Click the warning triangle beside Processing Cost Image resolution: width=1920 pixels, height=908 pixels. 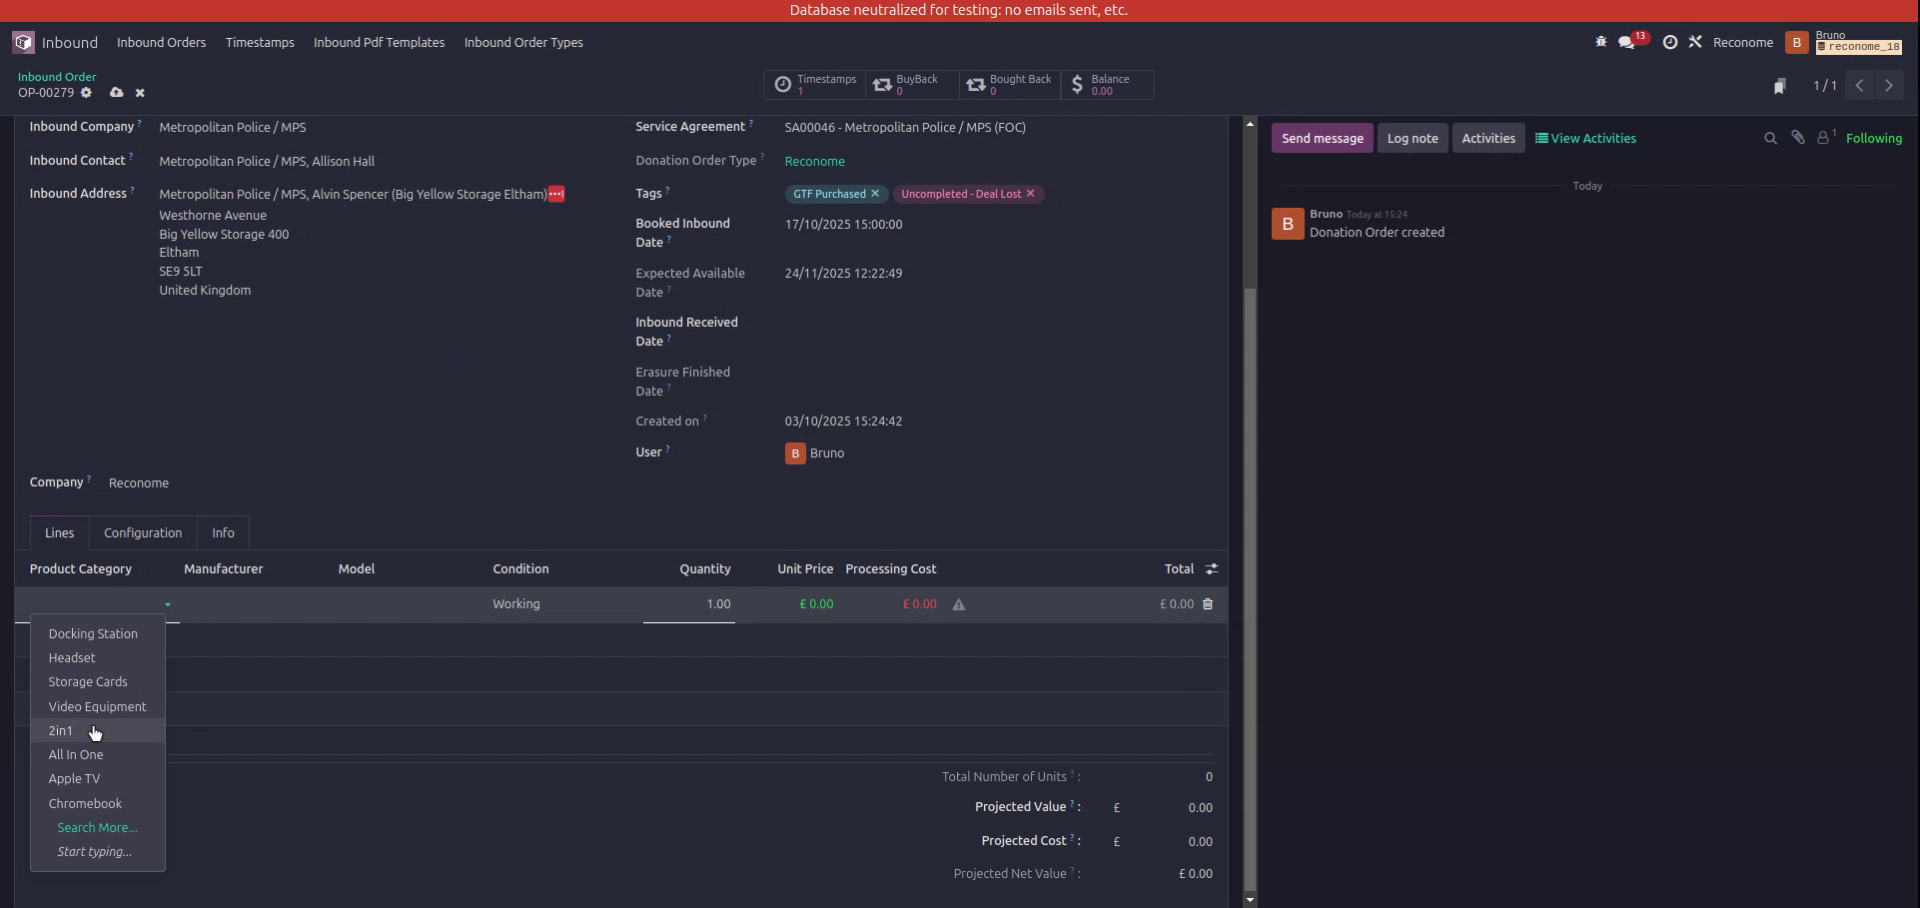[959, 604]
